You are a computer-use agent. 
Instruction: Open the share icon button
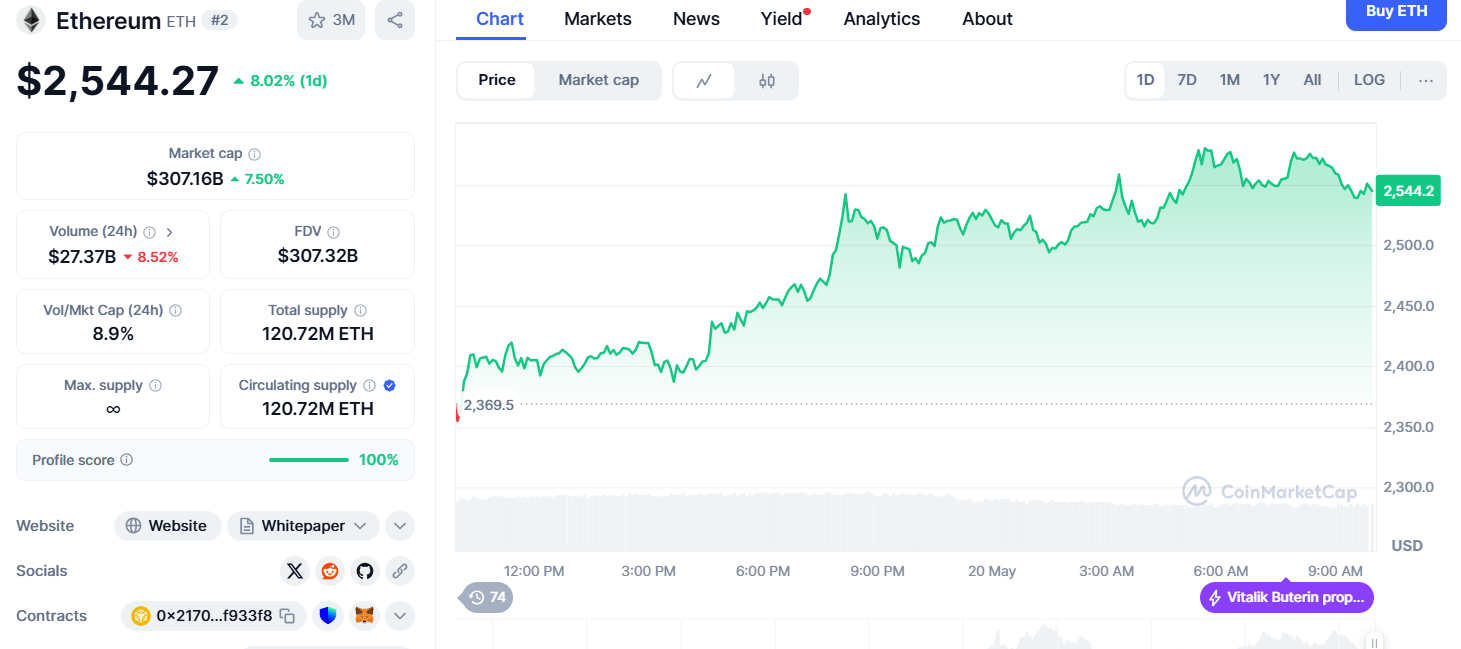[395, 20]
